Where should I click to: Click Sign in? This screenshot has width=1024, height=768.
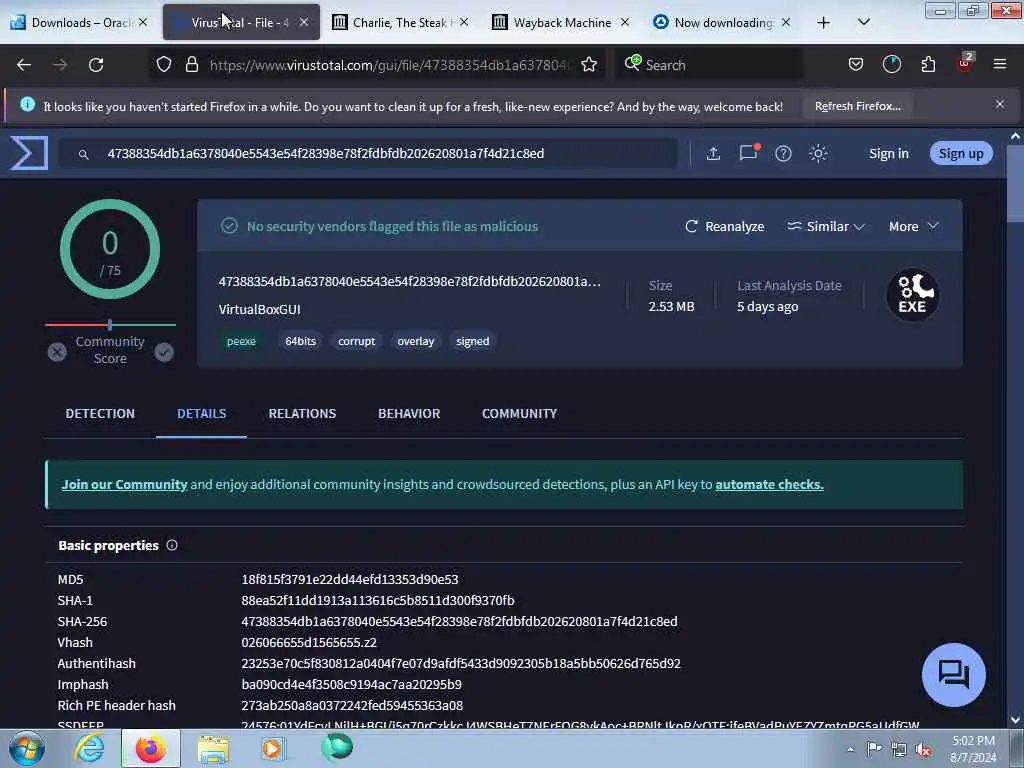888,153
